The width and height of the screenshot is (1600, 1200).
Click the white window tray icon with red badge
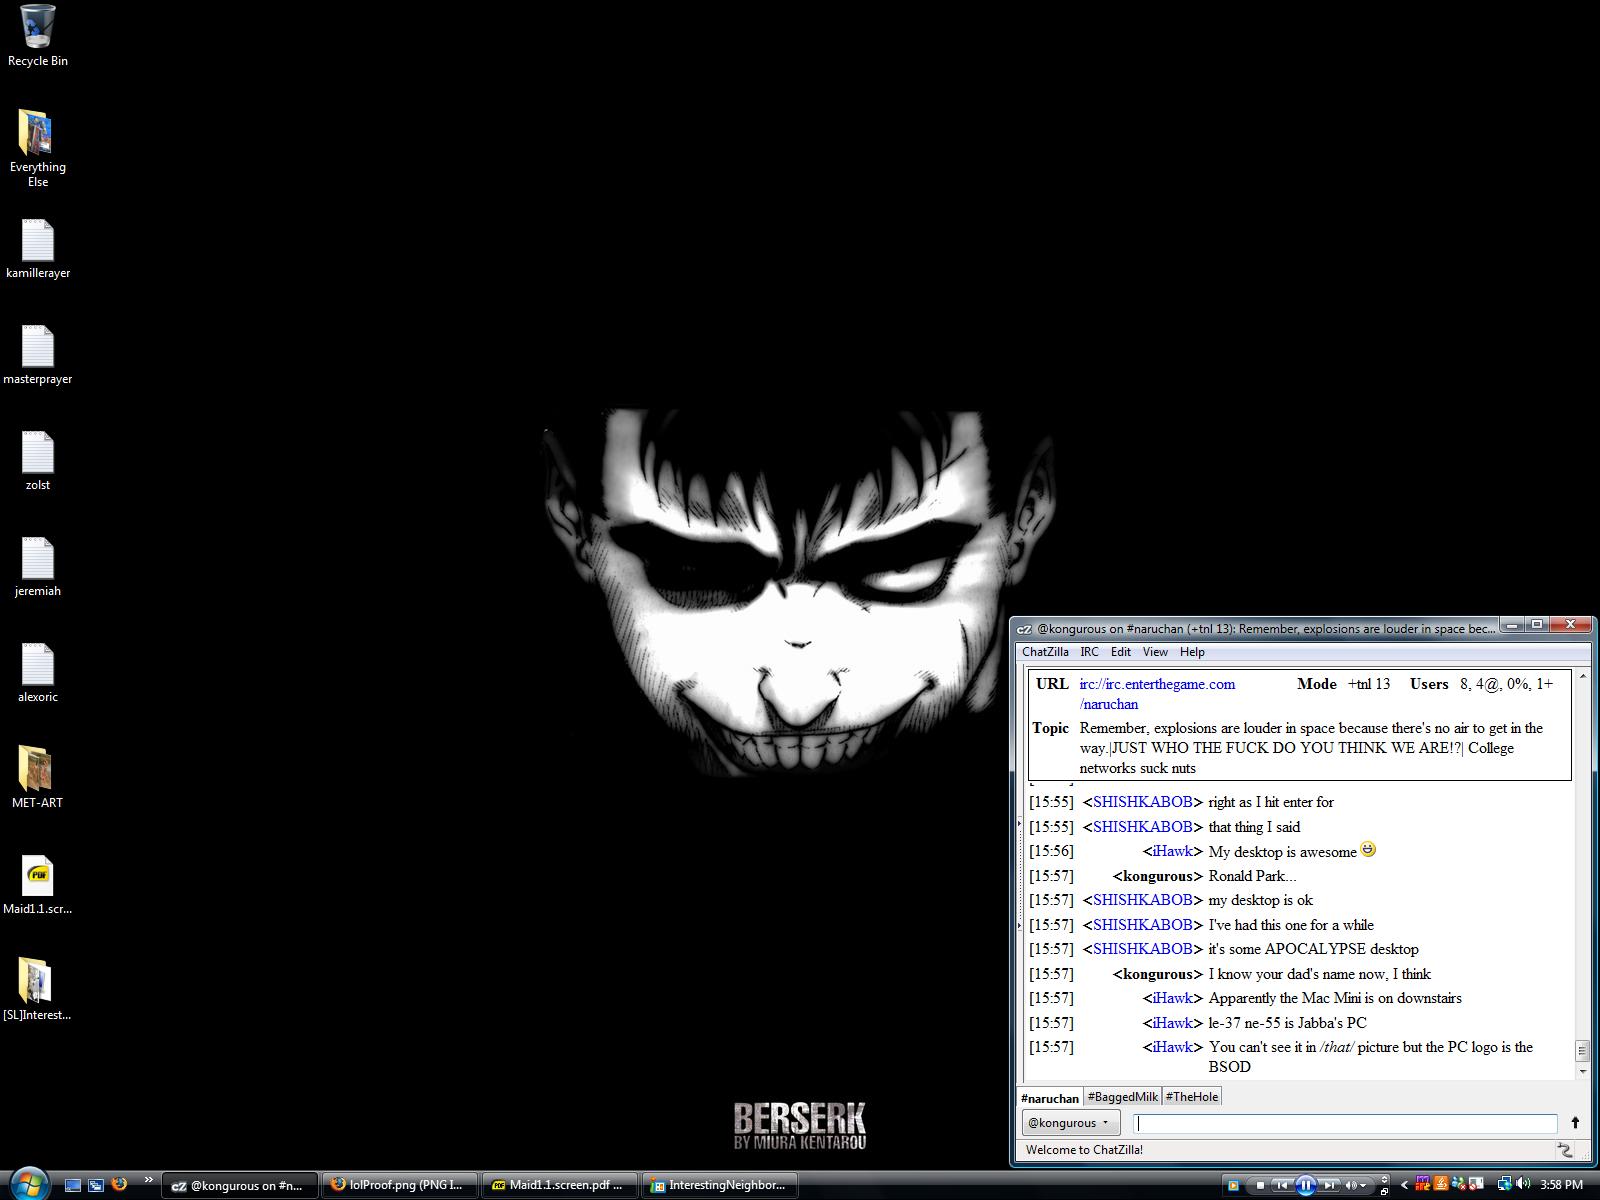click(x=1477, y=1185)
